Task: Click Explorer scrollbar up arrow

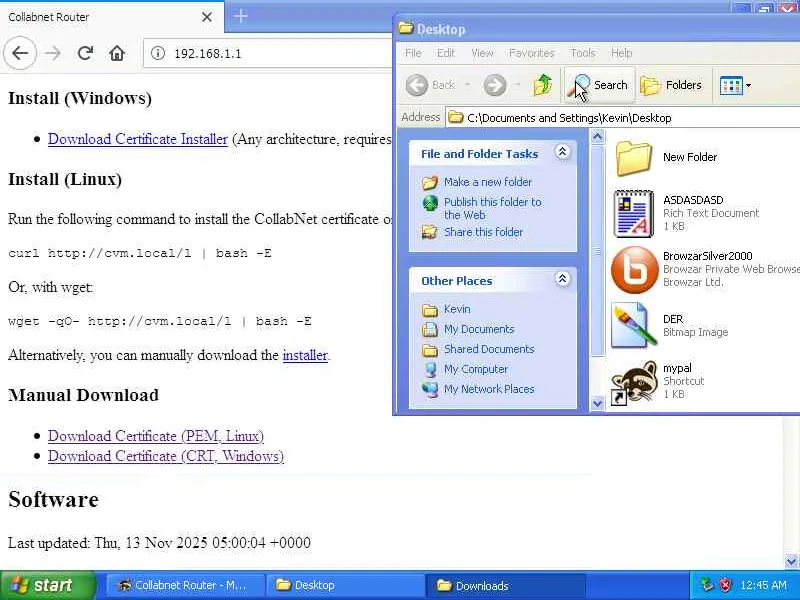Action: (597, 136)
